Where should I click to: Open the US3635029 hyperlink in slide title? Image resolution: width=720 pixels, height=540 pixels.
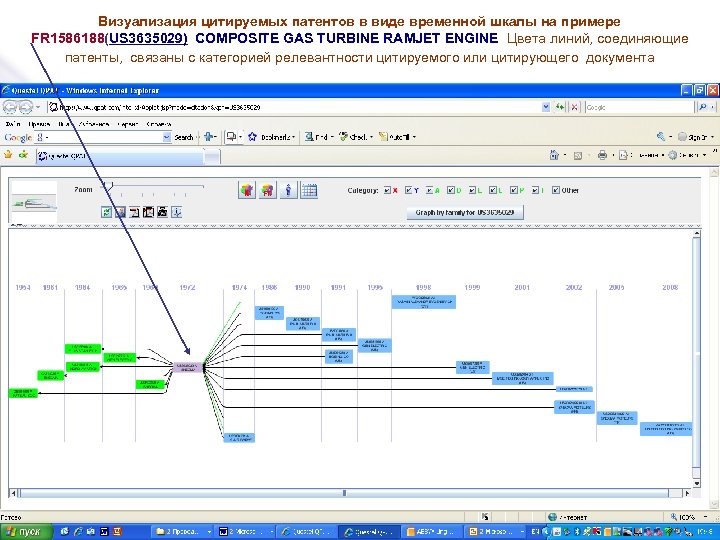148,38
